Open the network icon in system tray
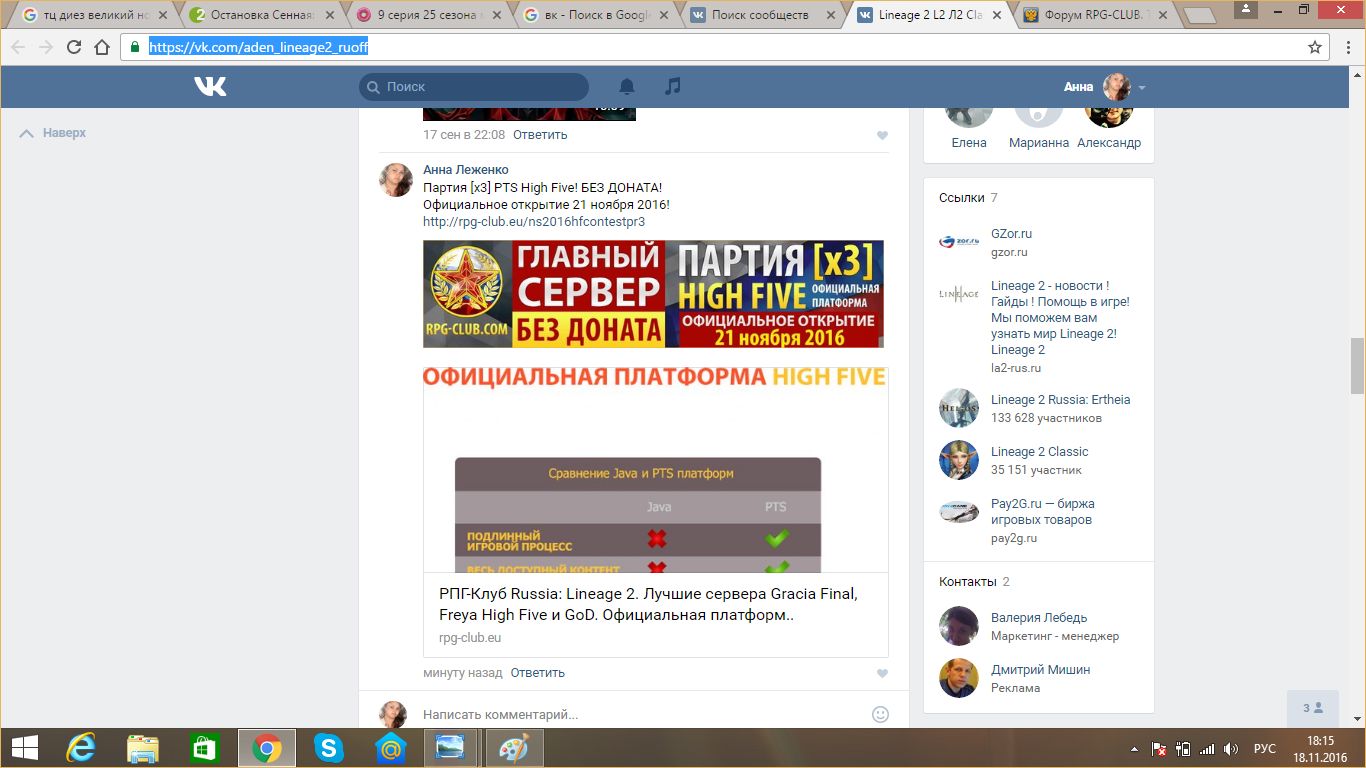 click(1207, 749)
